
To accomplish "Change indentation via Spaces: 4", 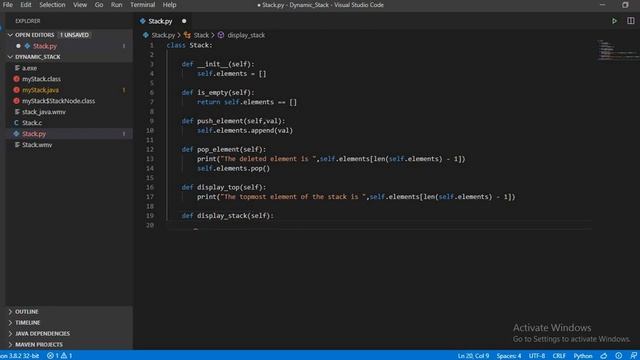I will [x=509, y=356].
